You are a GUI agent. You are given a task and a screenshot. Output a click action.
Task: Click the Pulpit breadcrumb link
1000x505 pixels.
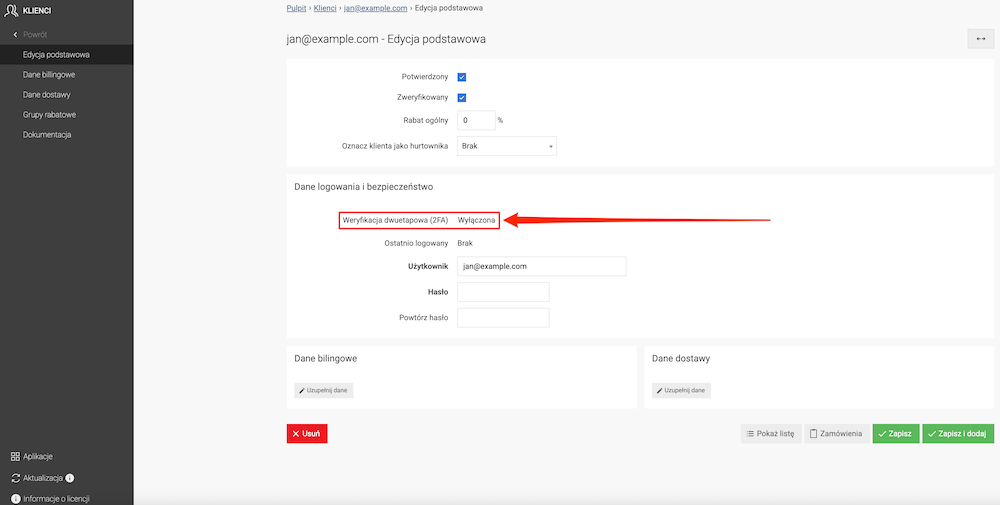[297, 8]
